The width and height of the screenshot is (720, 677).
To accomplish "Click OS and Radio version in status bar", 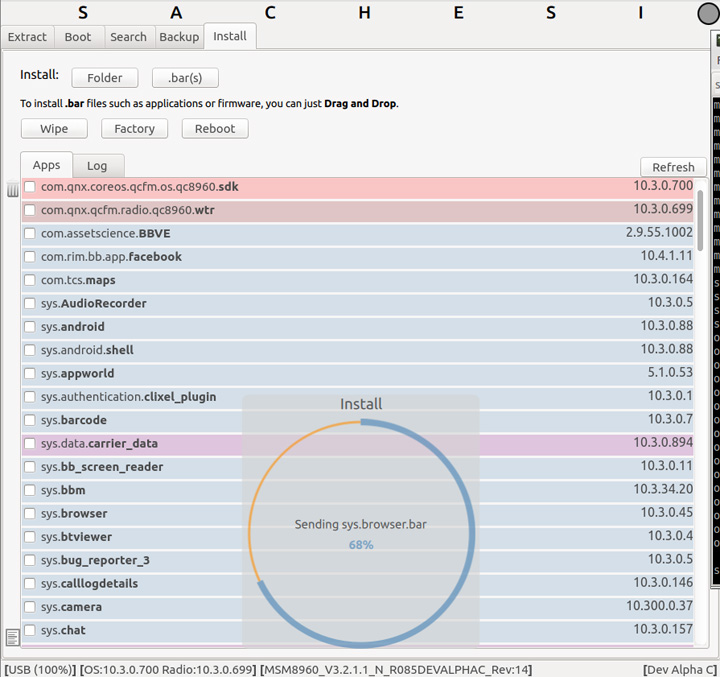I will click(168, 670).
